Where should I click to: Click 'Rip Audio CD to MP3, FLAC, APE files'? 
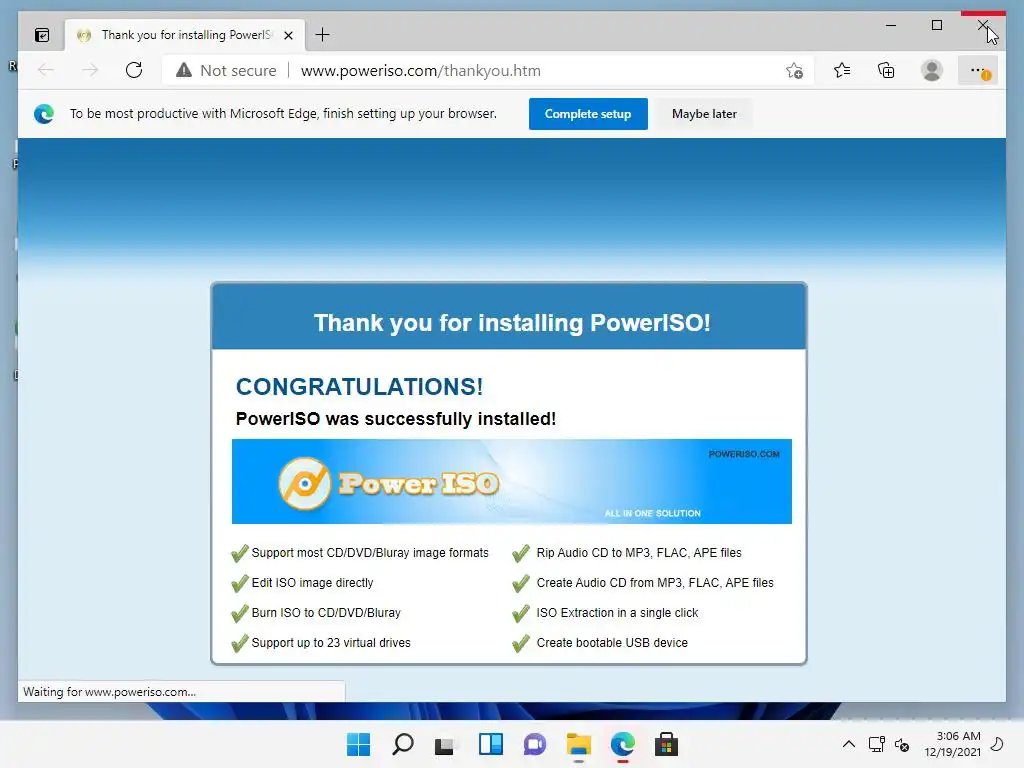[639, 552]
